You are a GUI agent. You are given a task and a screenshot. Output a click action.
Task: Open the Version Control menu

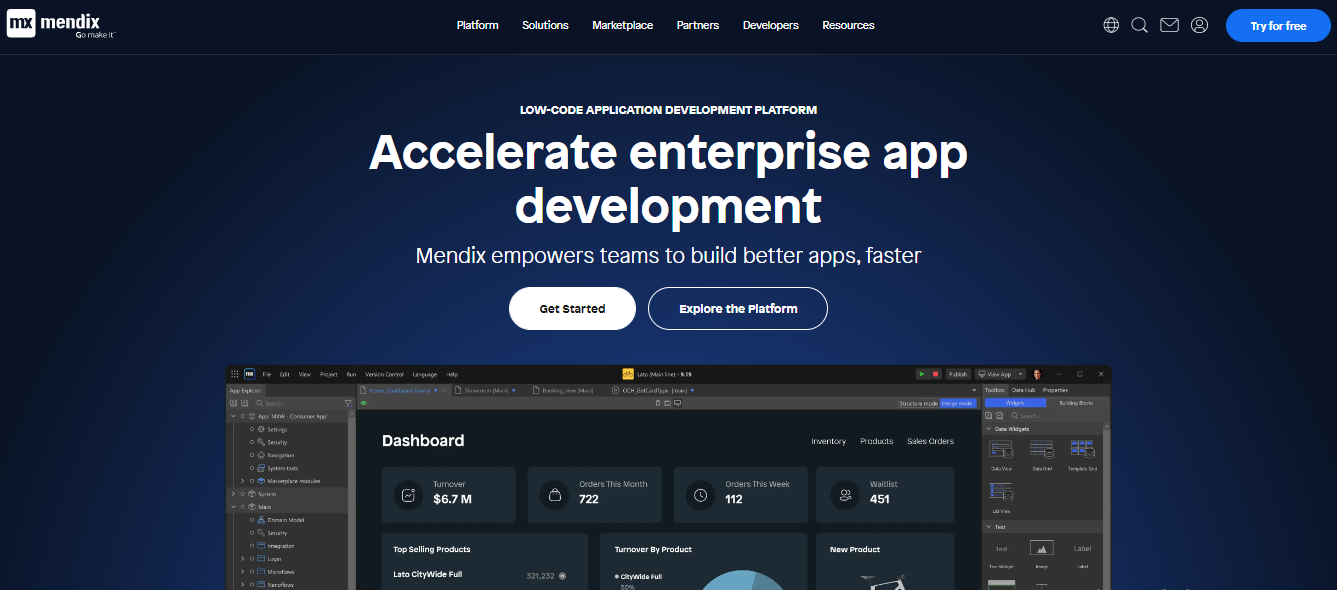pyautogui.click(x=384, y=375)
